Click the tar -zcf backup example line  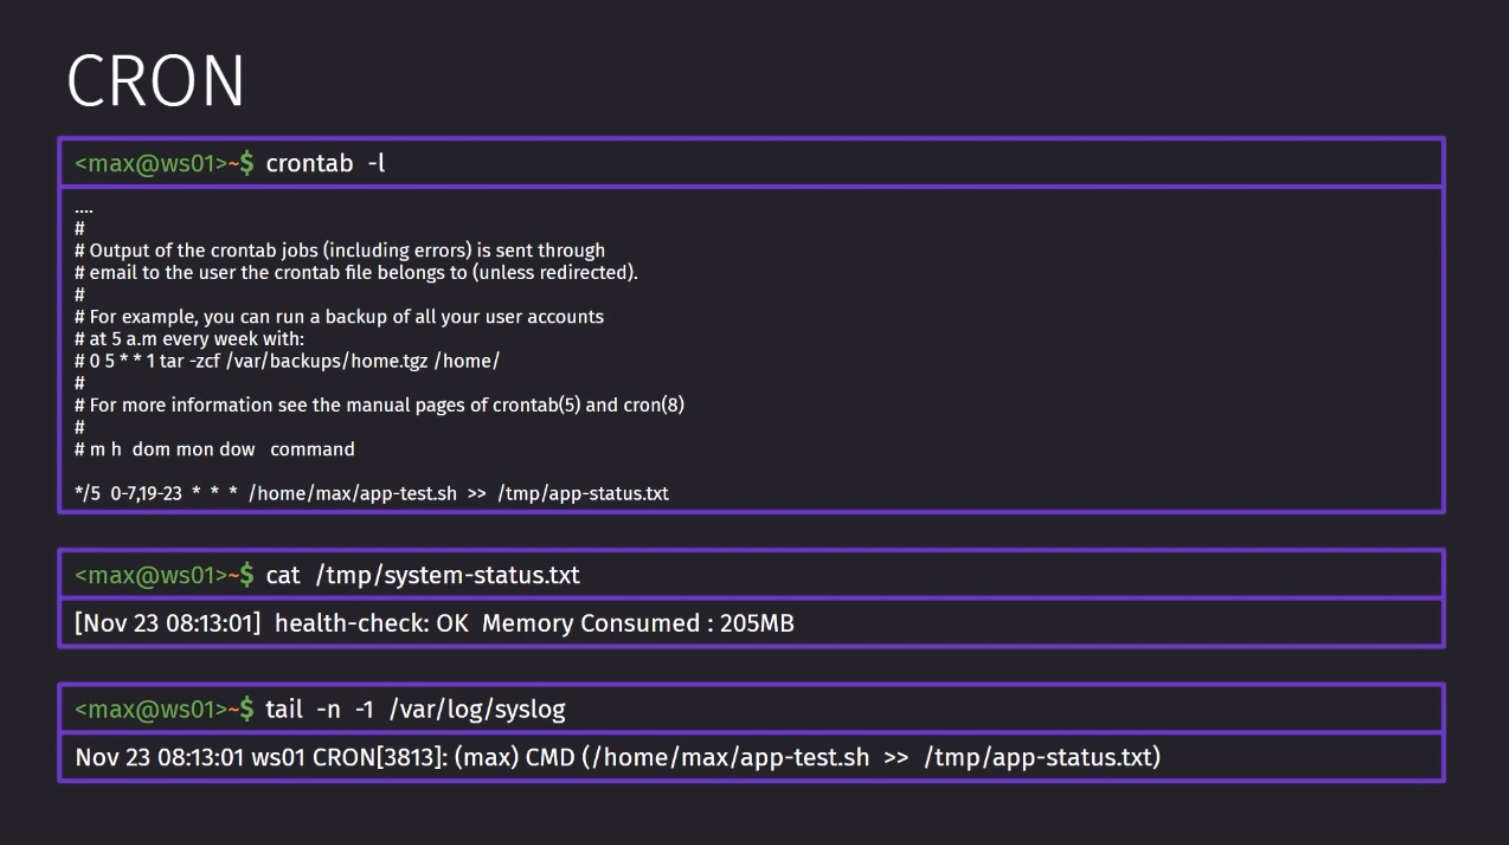click(x=287, y=361)
